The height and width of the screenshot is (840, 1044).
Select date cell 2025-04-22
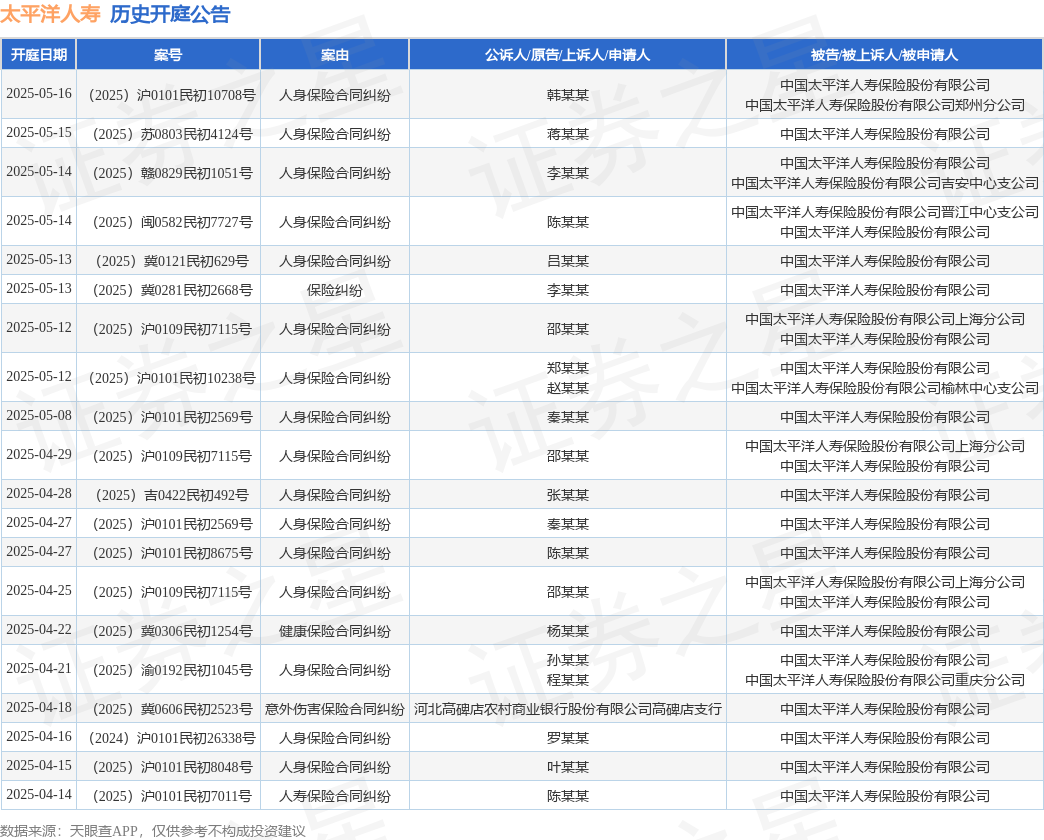[39, 629]
